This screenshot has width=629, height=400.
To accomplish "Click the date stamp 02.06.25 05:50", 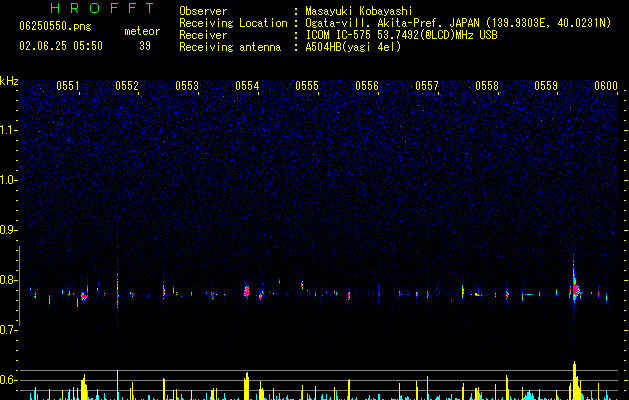I will point(61,46).
